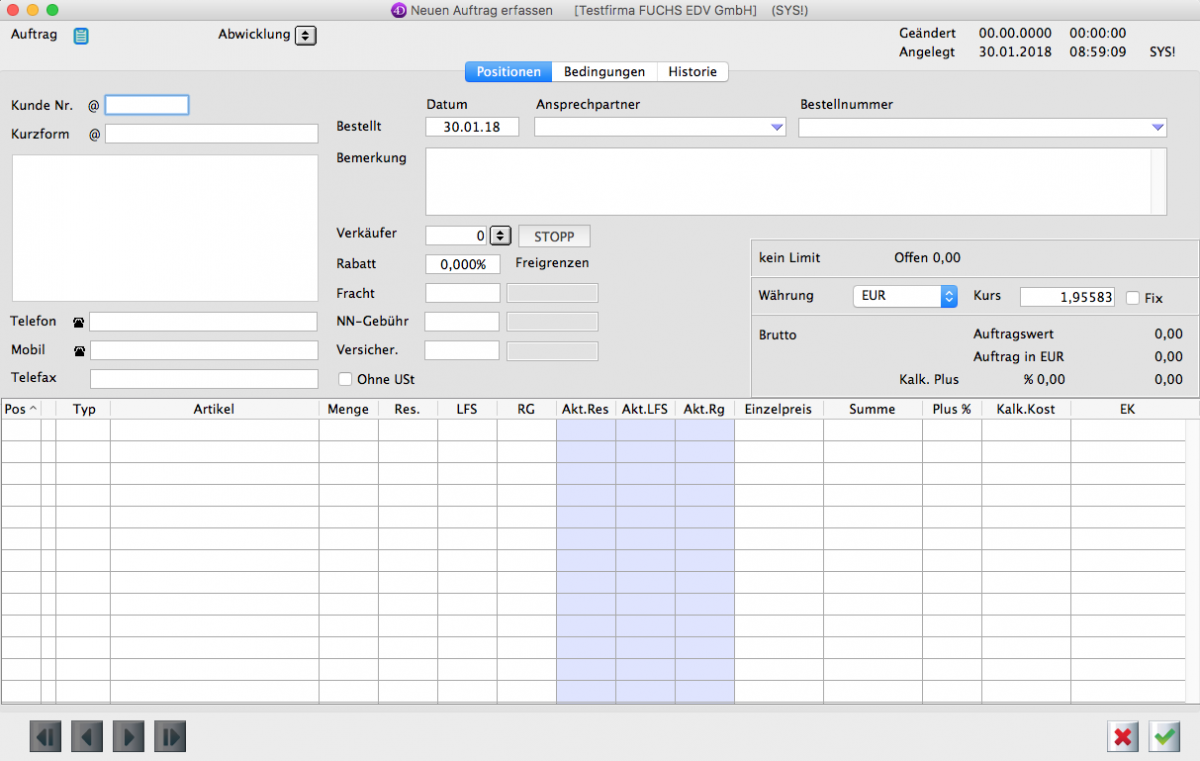This screenshot has width=1200, height=761.
Task: Confirm order with green checkmark button
Action: (1164, 737)
